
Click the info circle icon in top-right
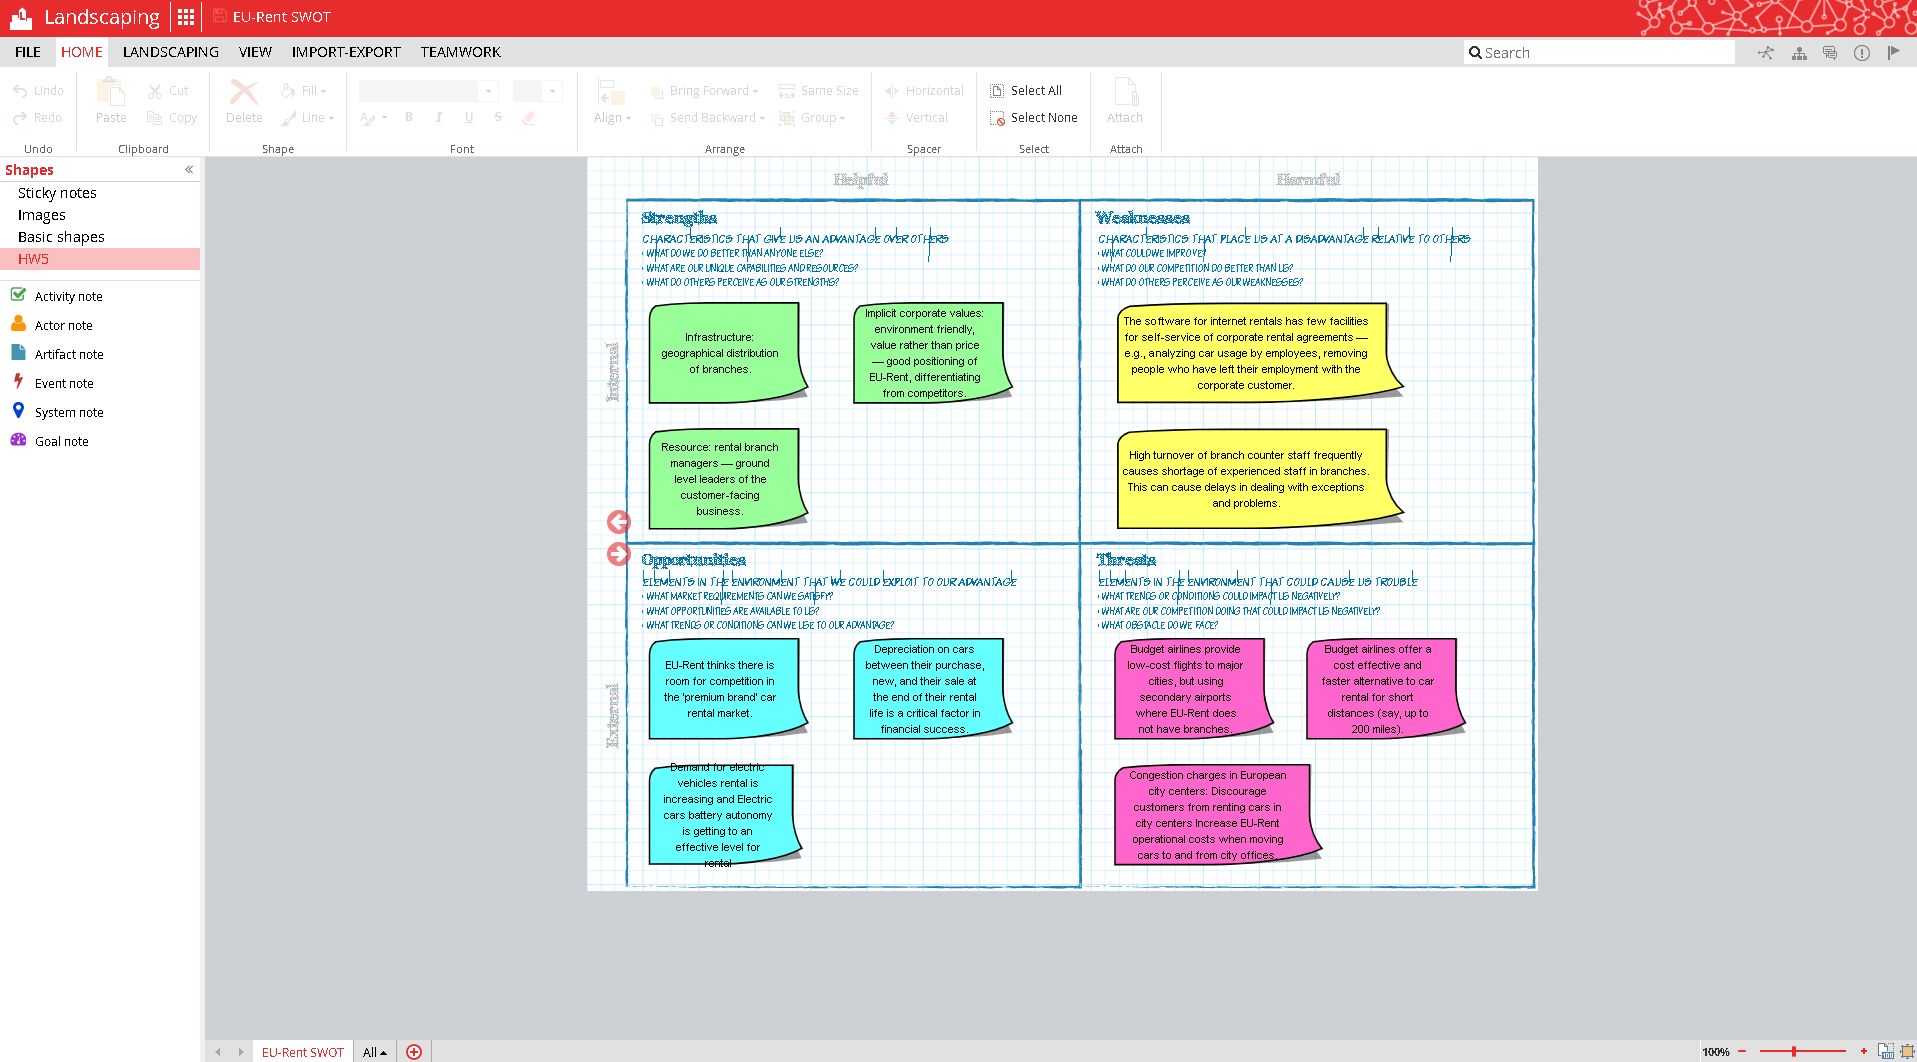(x=1862, y=53)
